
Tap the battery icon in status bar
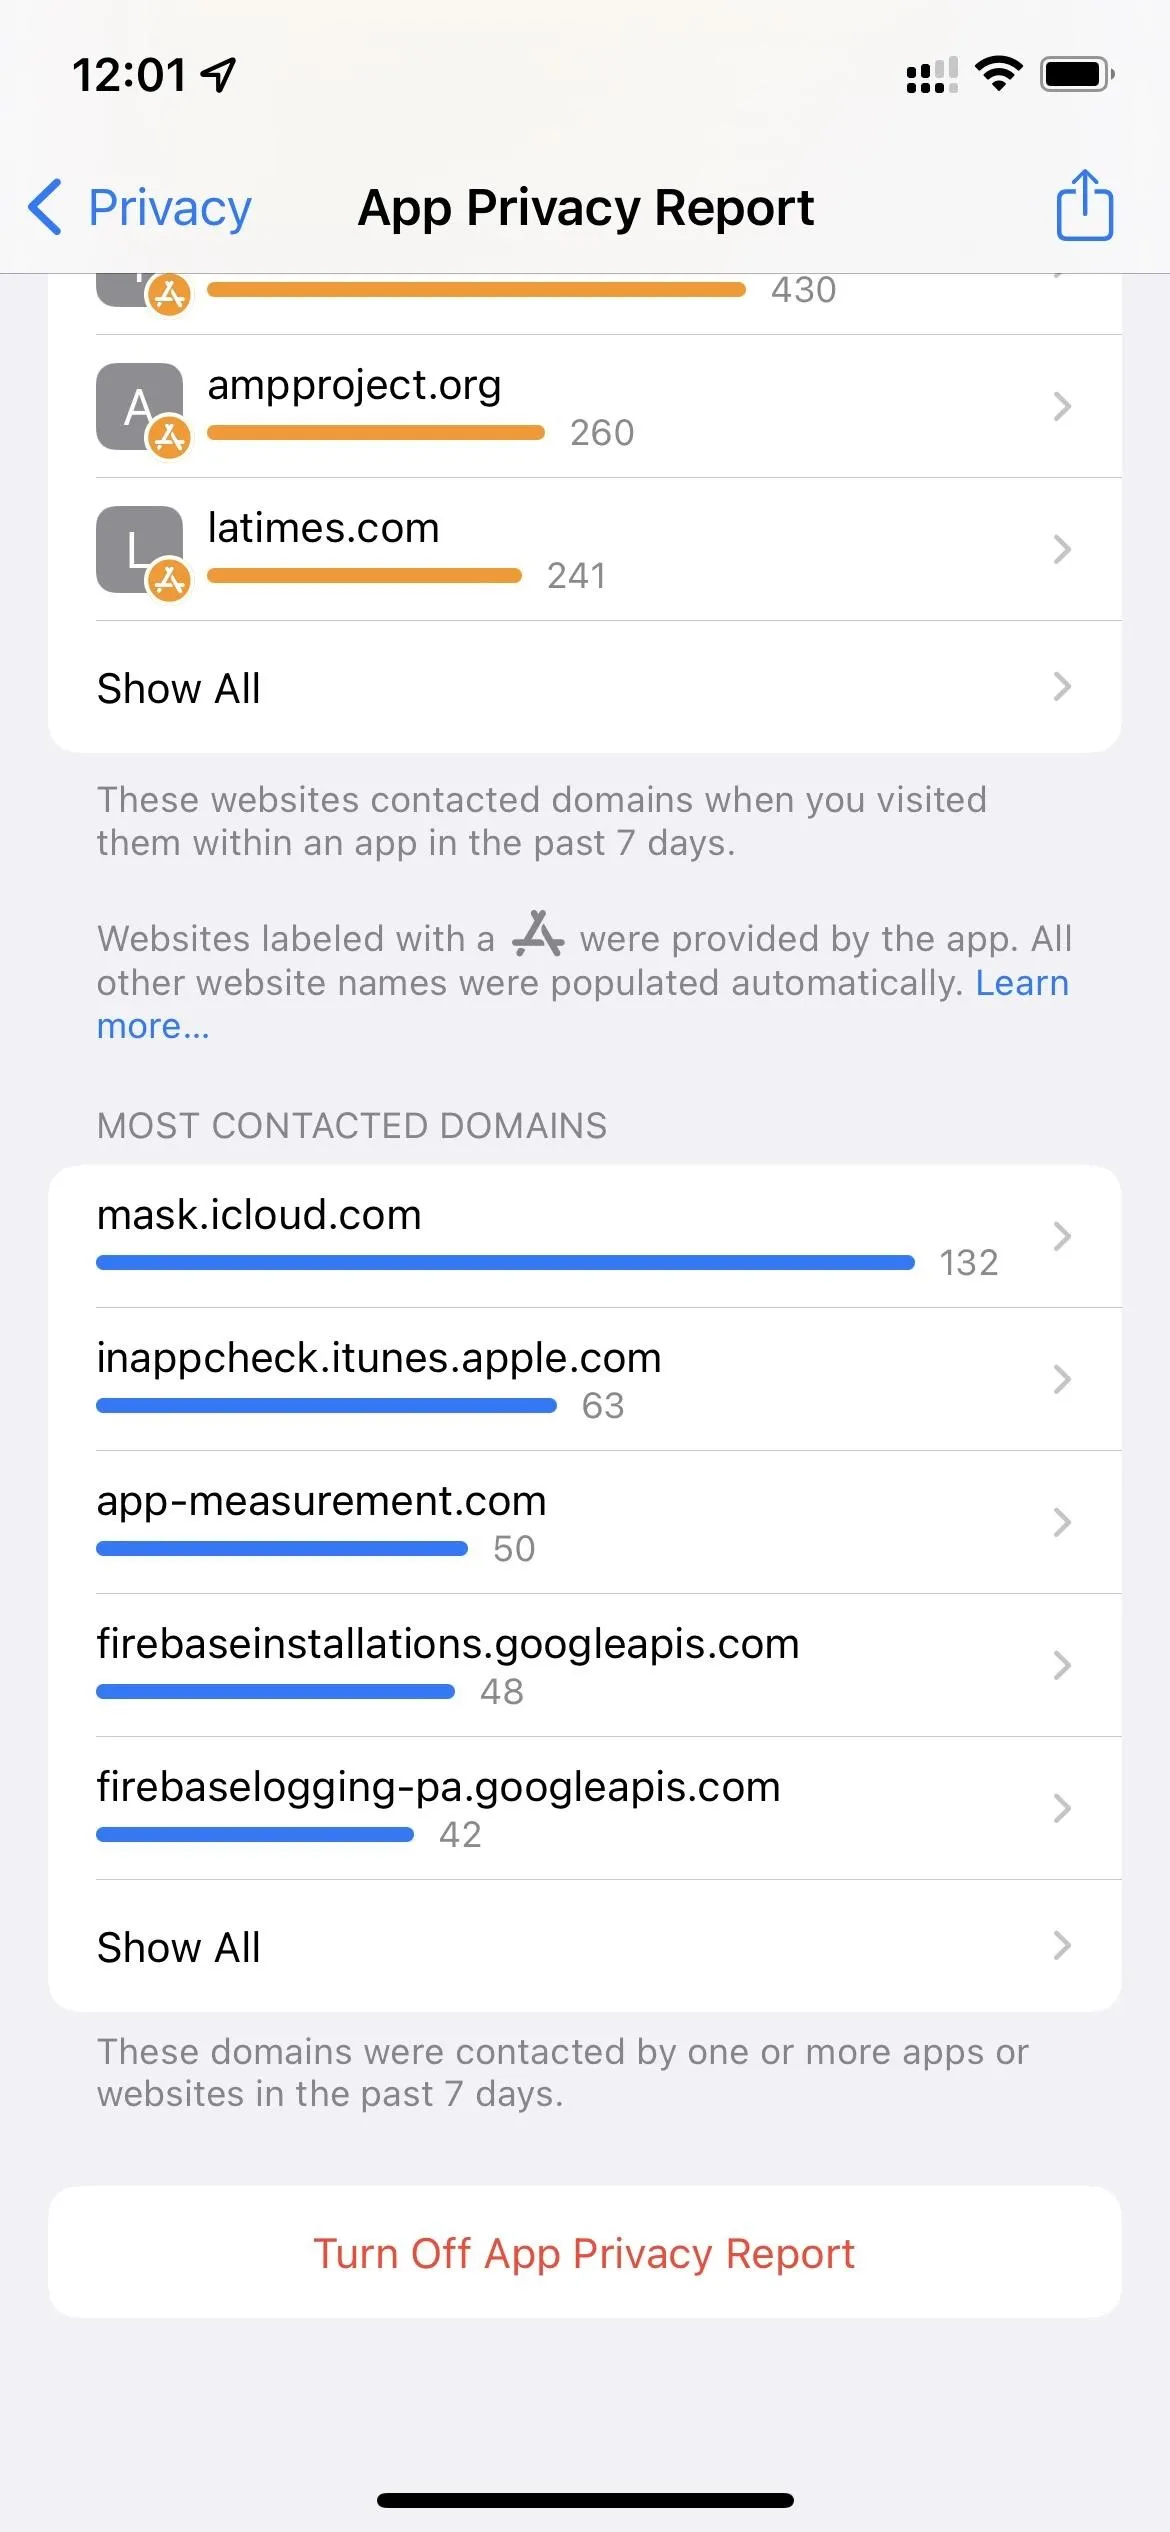click(x=1077, y=74)
